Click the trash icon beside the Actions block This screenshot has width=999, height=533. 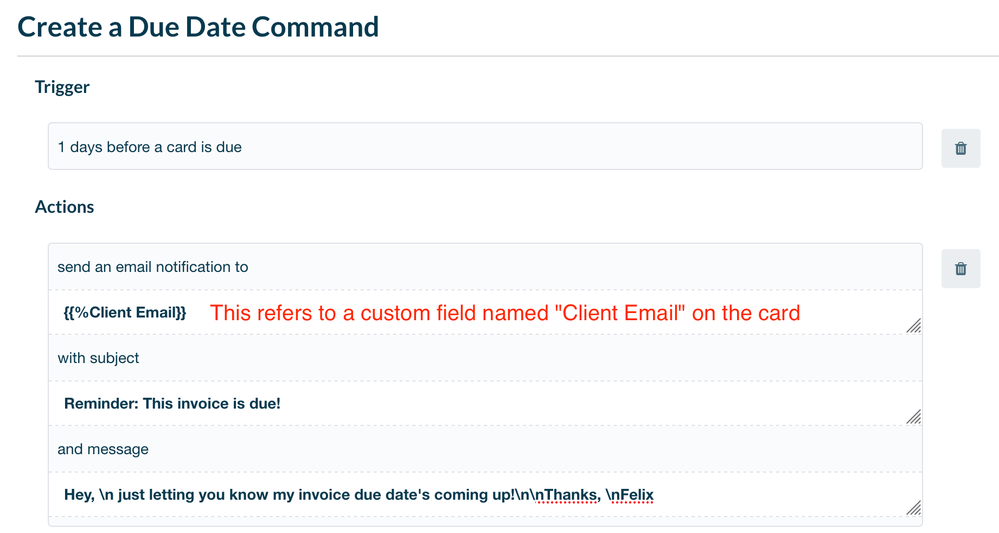pos(960,268)
